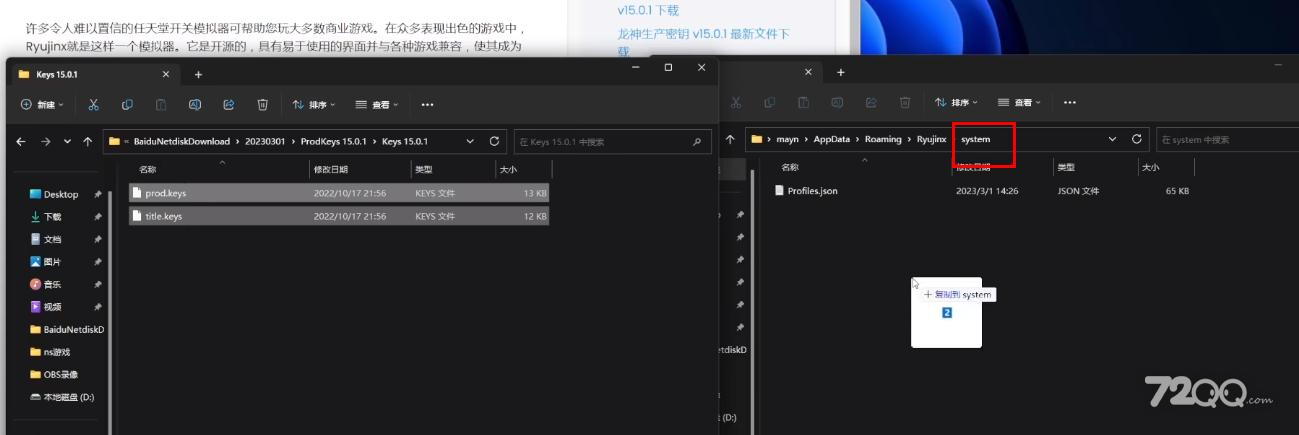Go up one level in system window
The image size is (1299, 435).
[730, 139]
